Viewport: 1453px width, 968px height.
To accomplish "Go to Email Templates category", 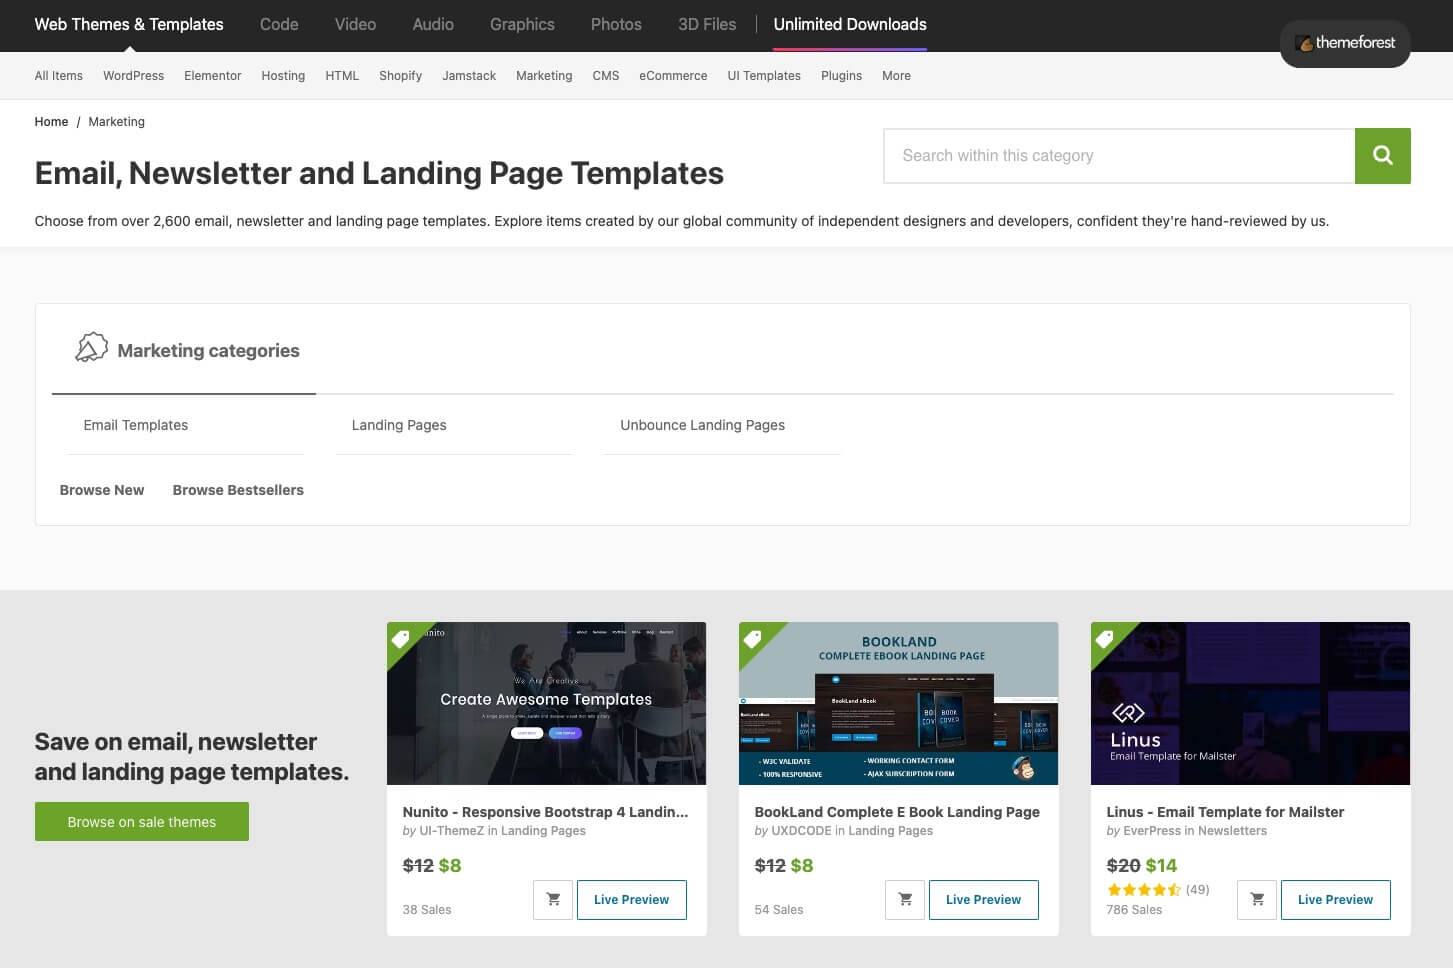I will tap(136, 425).
